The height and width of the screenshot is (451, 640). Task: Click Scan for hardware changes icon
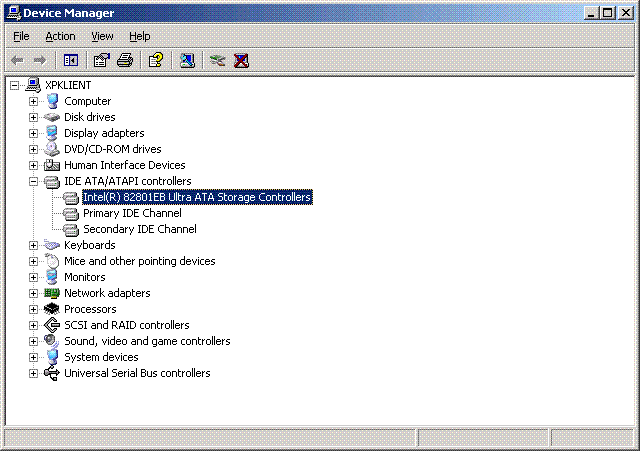pyautogui.click(x=187, y=61)
